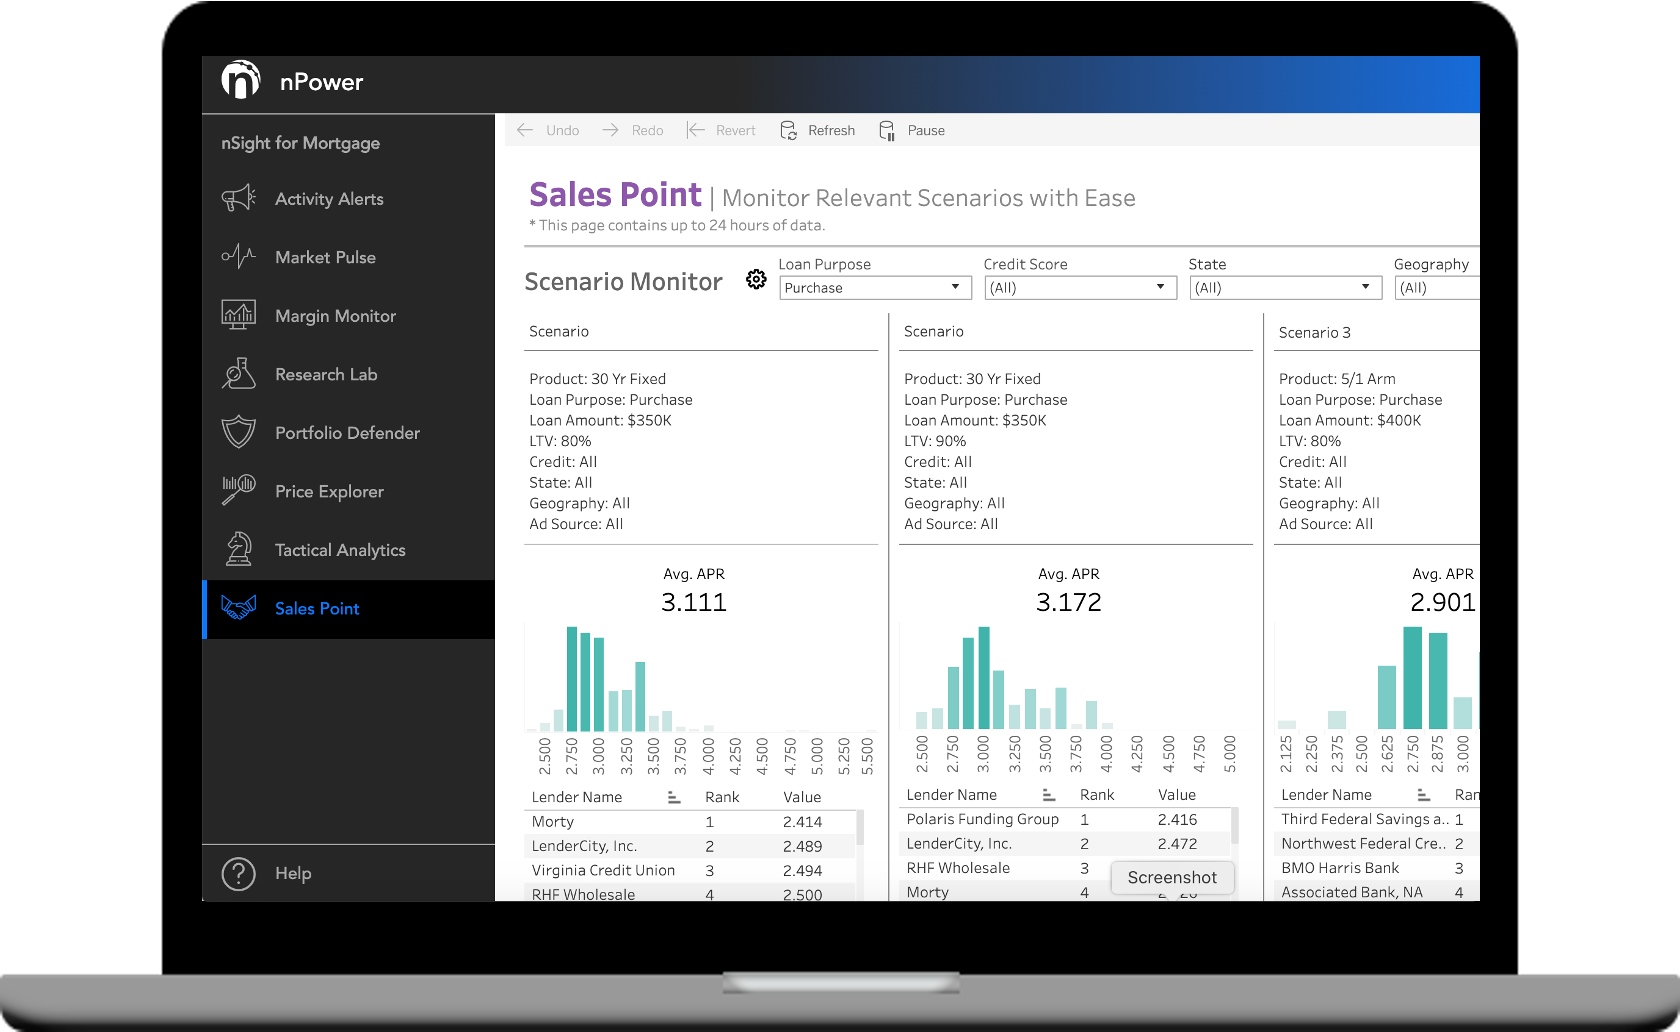1680x1032 pixels.
Task: Click the Redo arrow icon
Action: [x=610, y=130]
